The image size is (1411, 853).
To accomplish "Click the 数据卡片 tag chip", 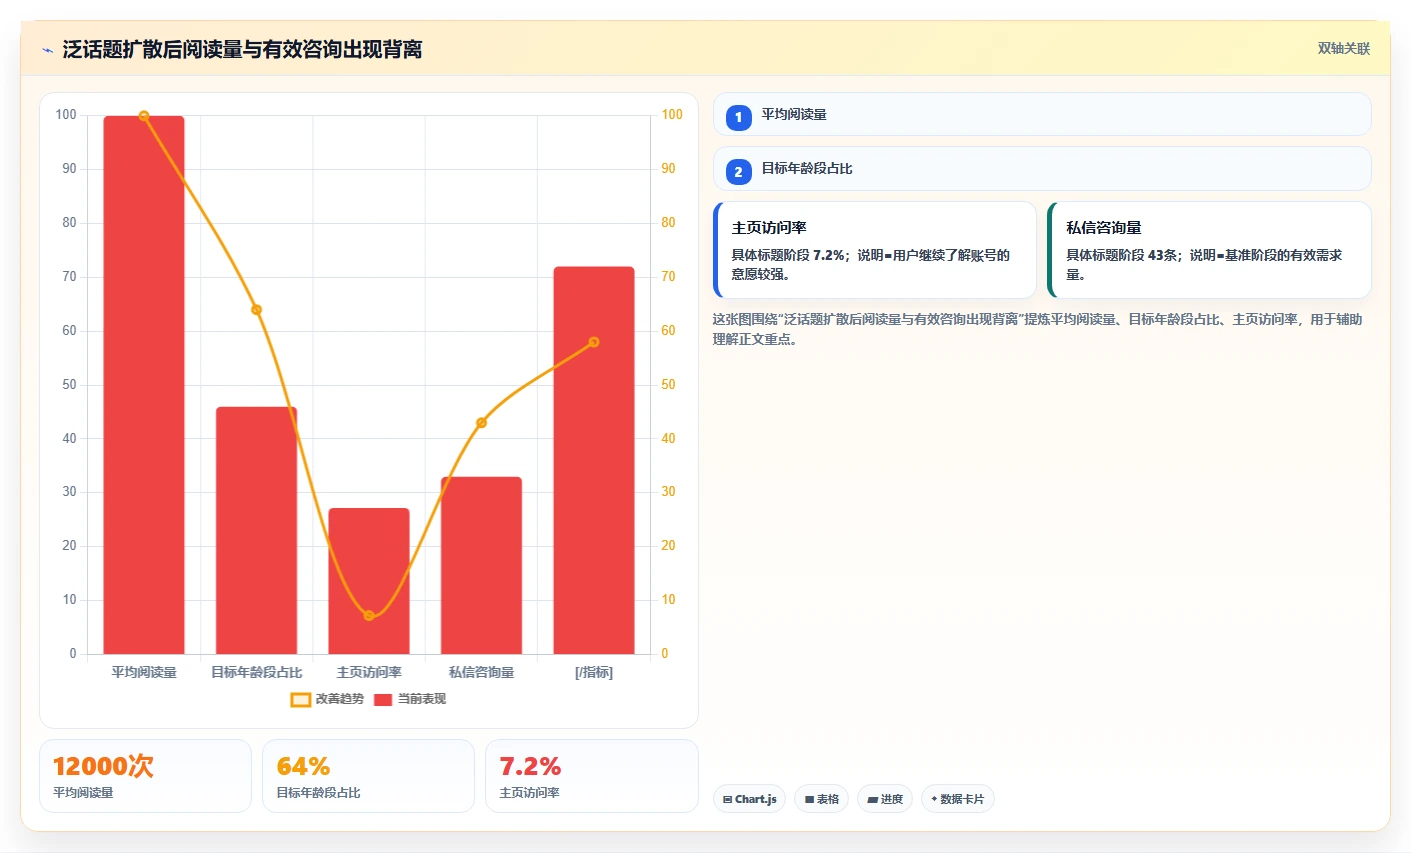I will (x=958, y=799).
